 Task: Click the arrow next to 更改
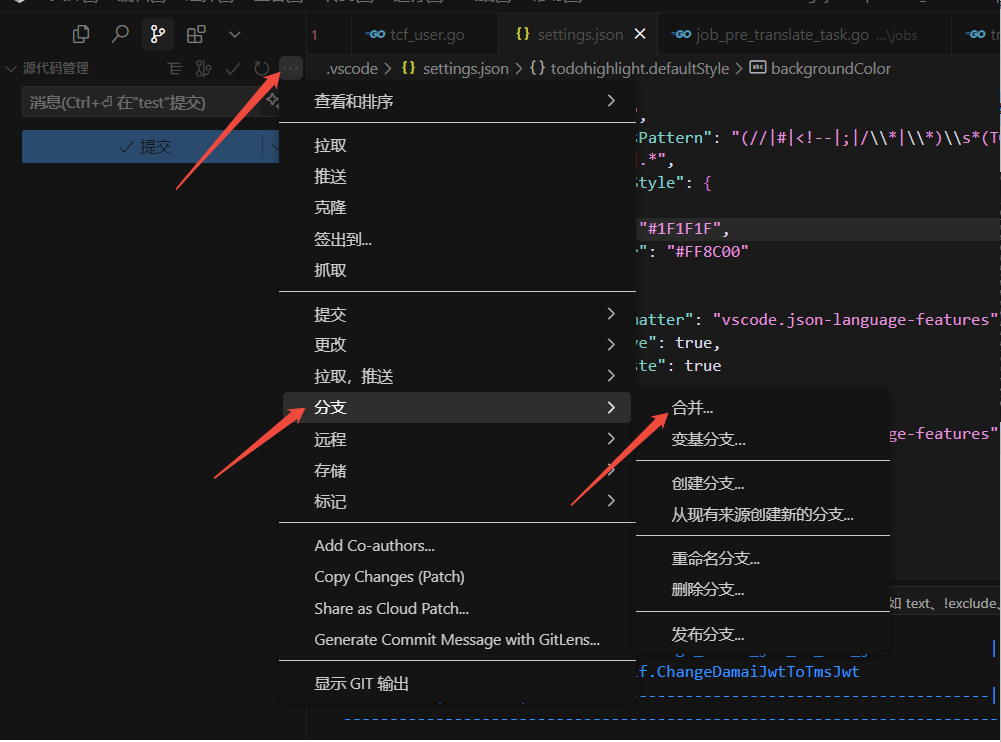[611, 345]
